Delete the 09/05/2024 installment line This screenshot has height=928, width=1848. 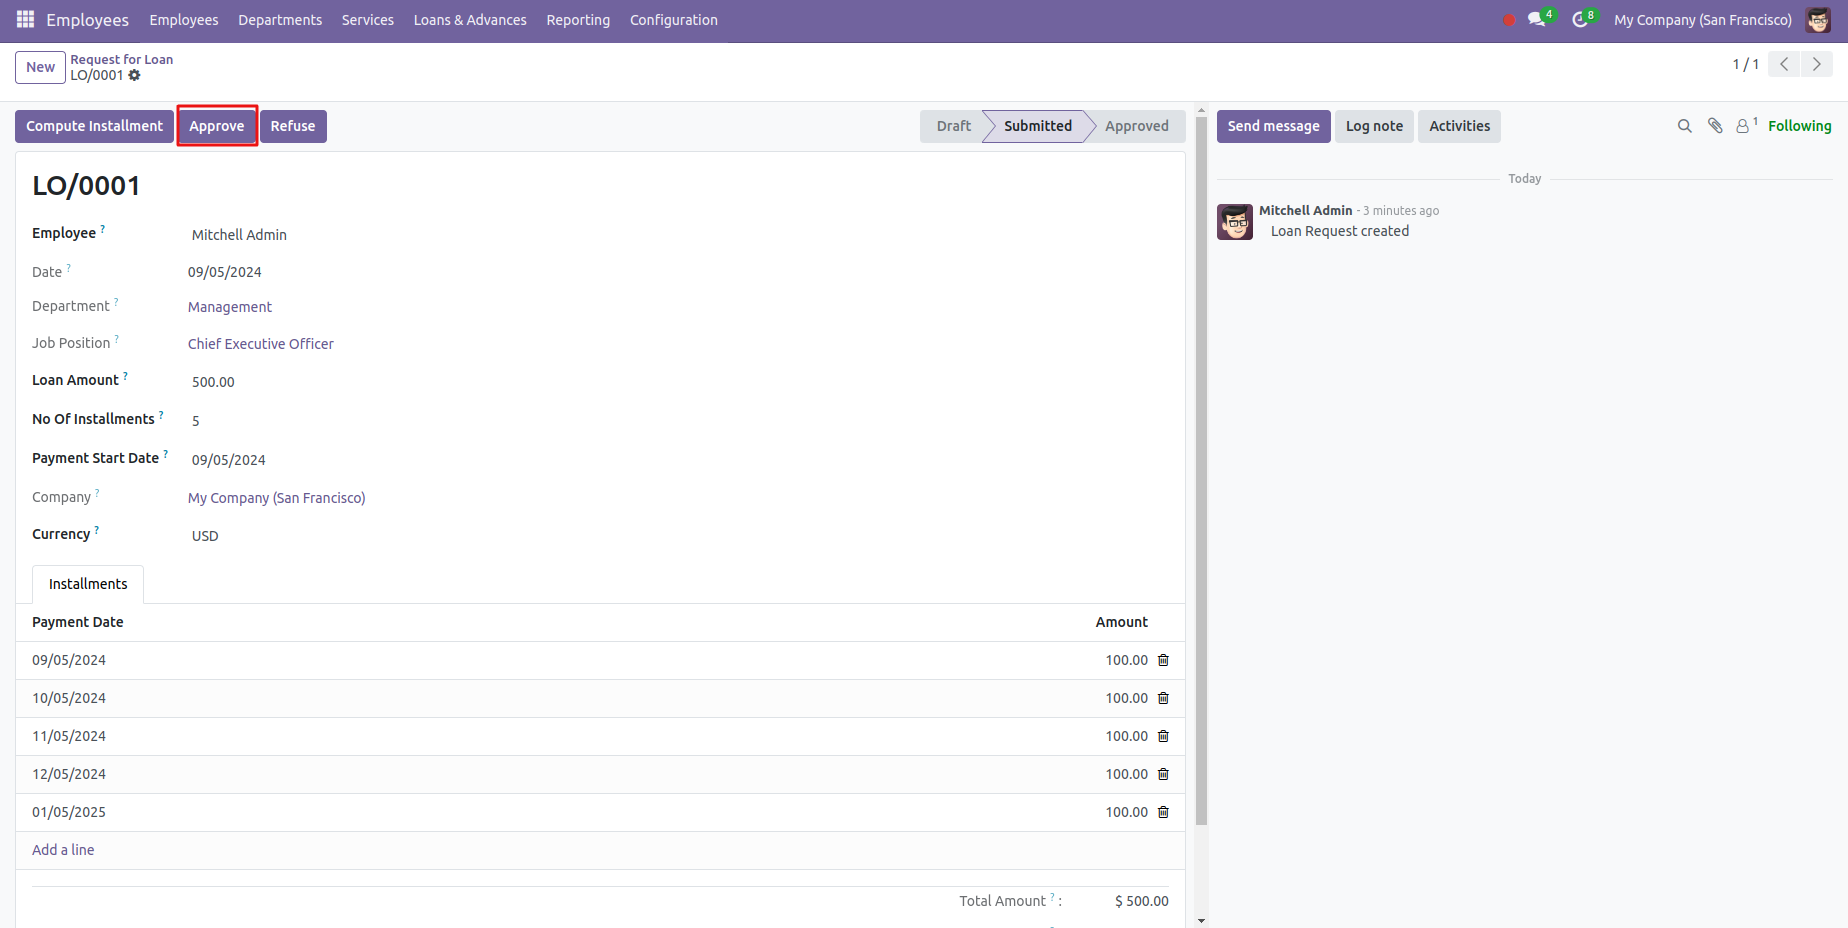(1163, 660)
